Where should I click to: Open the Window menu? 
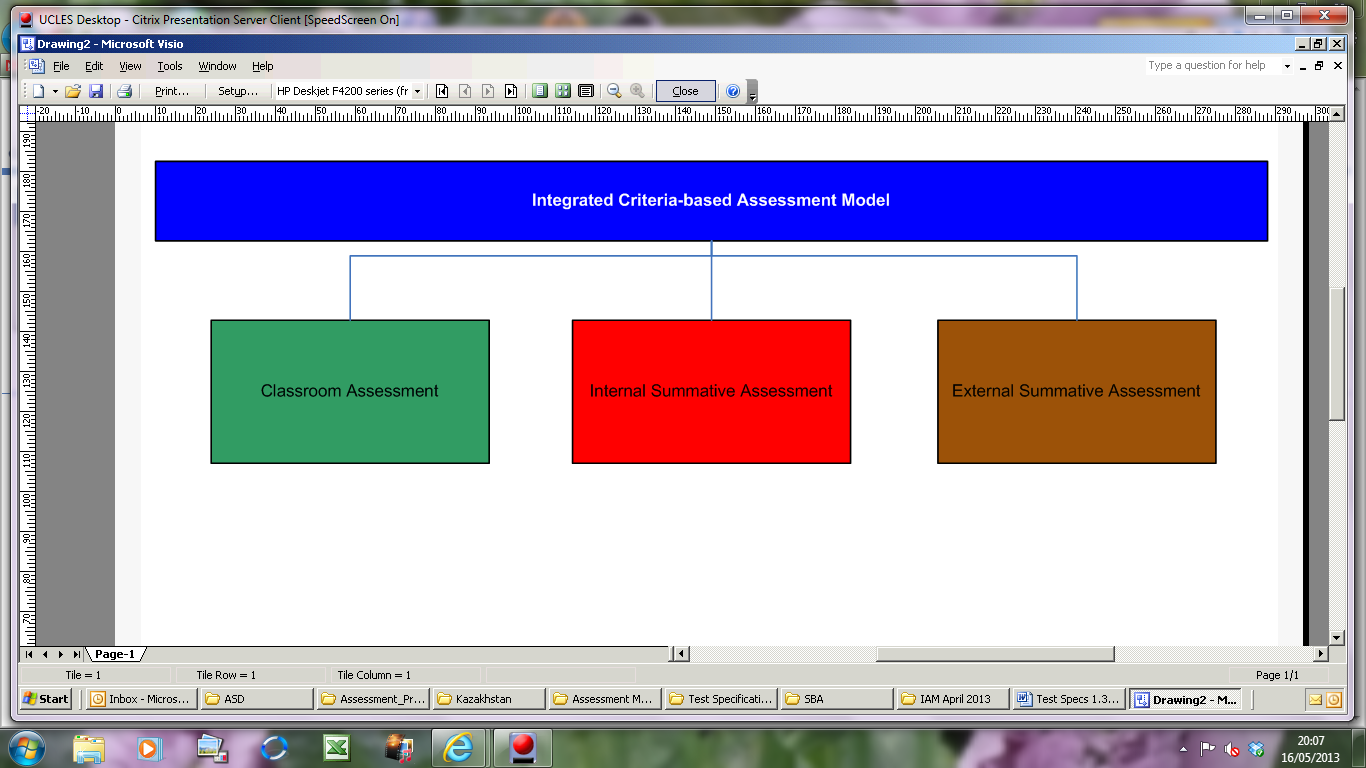point(217,66)
